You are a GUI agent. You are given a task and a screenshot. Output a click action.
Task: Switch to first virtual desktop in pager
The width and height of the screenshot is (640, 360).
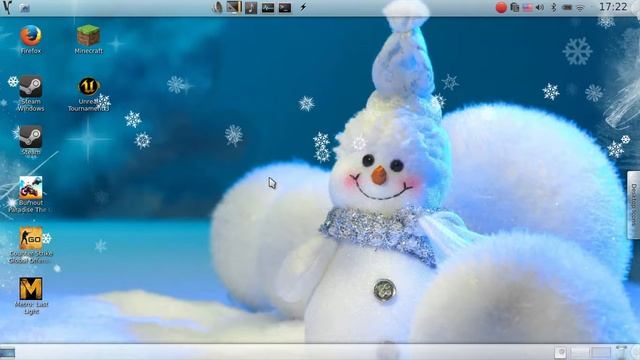pos(580,352)
